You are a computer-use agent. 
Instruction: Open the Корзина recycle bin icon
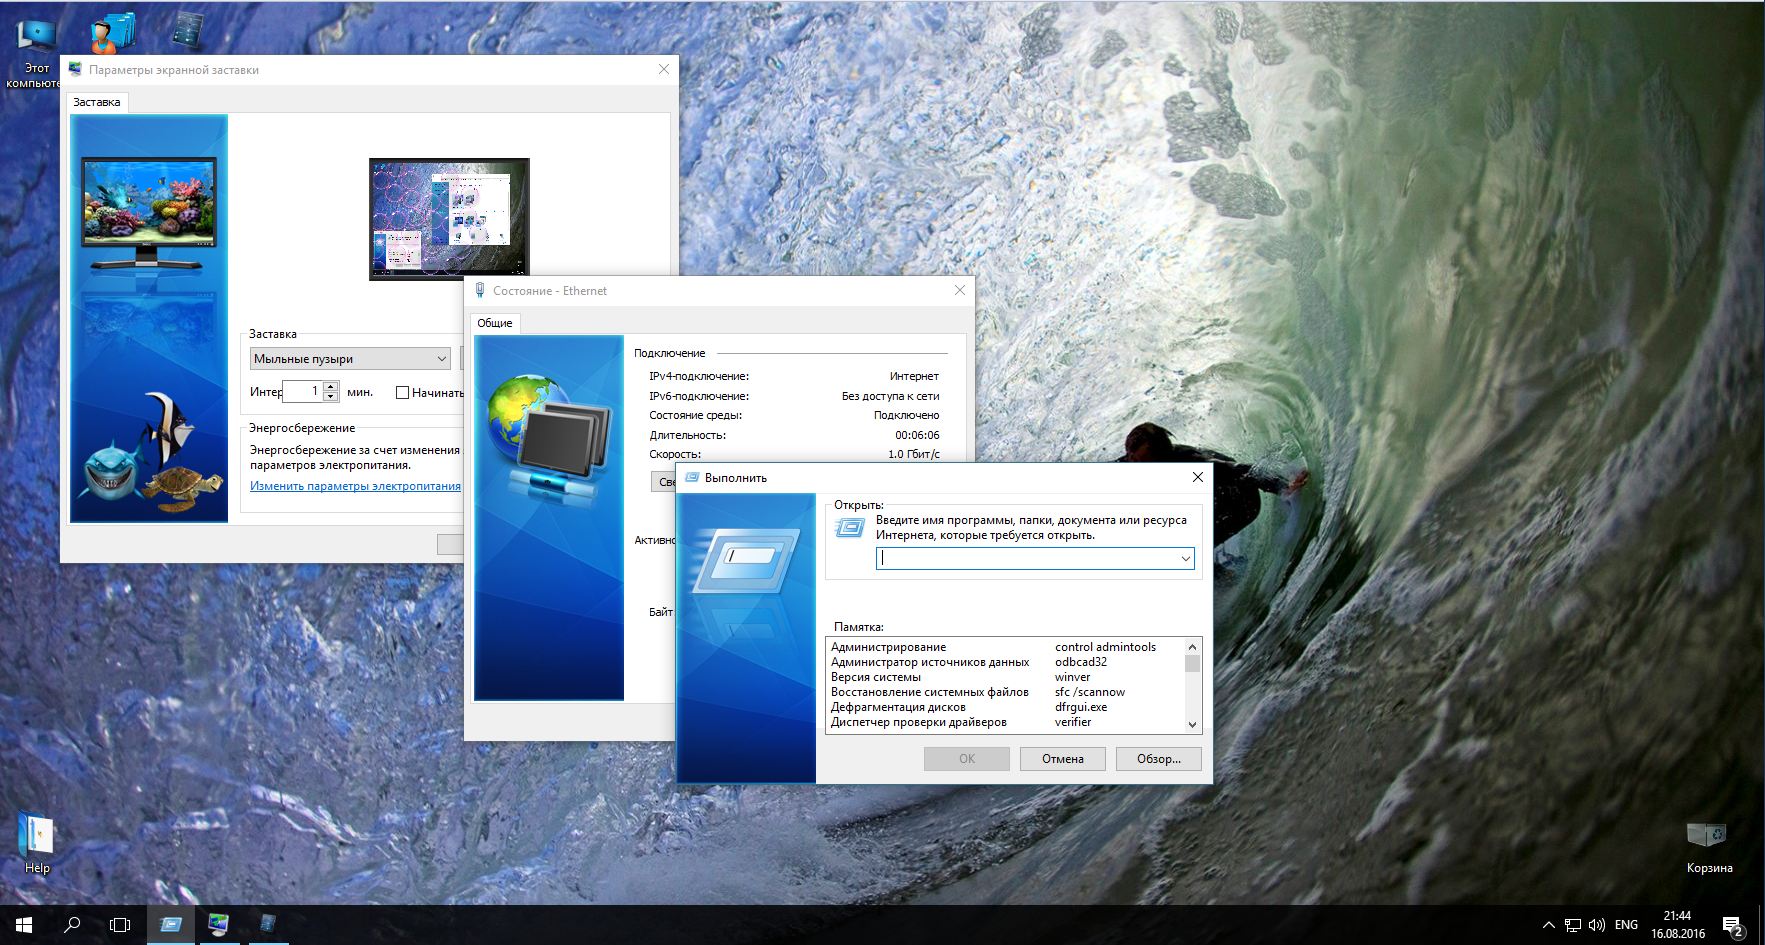point(1708,840)
